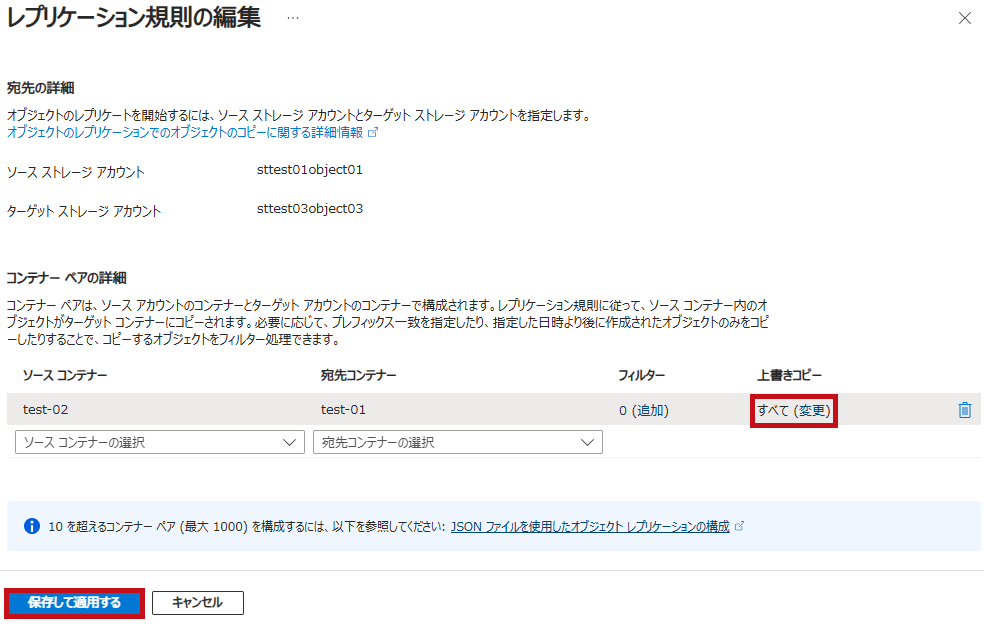The image size is (984, 624).
Task: Open the ソース コンテナーの選択 dropdown
Action: (160, 442)
